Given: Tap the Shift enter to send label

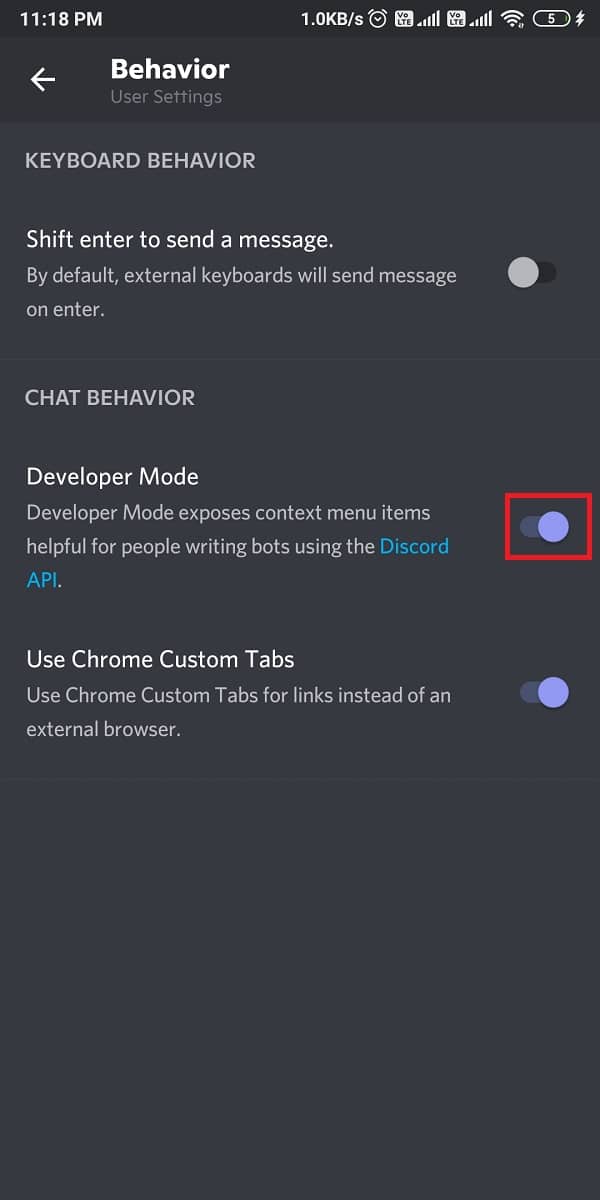Looking at the screenshot, I should [180, 240].
